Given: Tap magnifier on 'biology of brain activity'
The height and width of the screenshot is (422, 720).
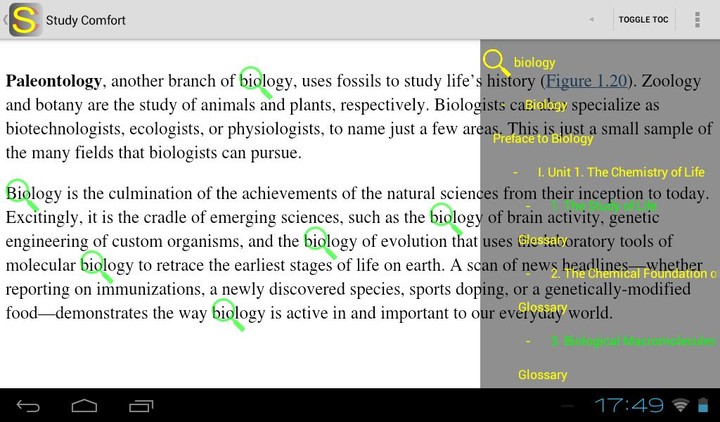Looking at the screenshot, I should click(x=445, y=217).
